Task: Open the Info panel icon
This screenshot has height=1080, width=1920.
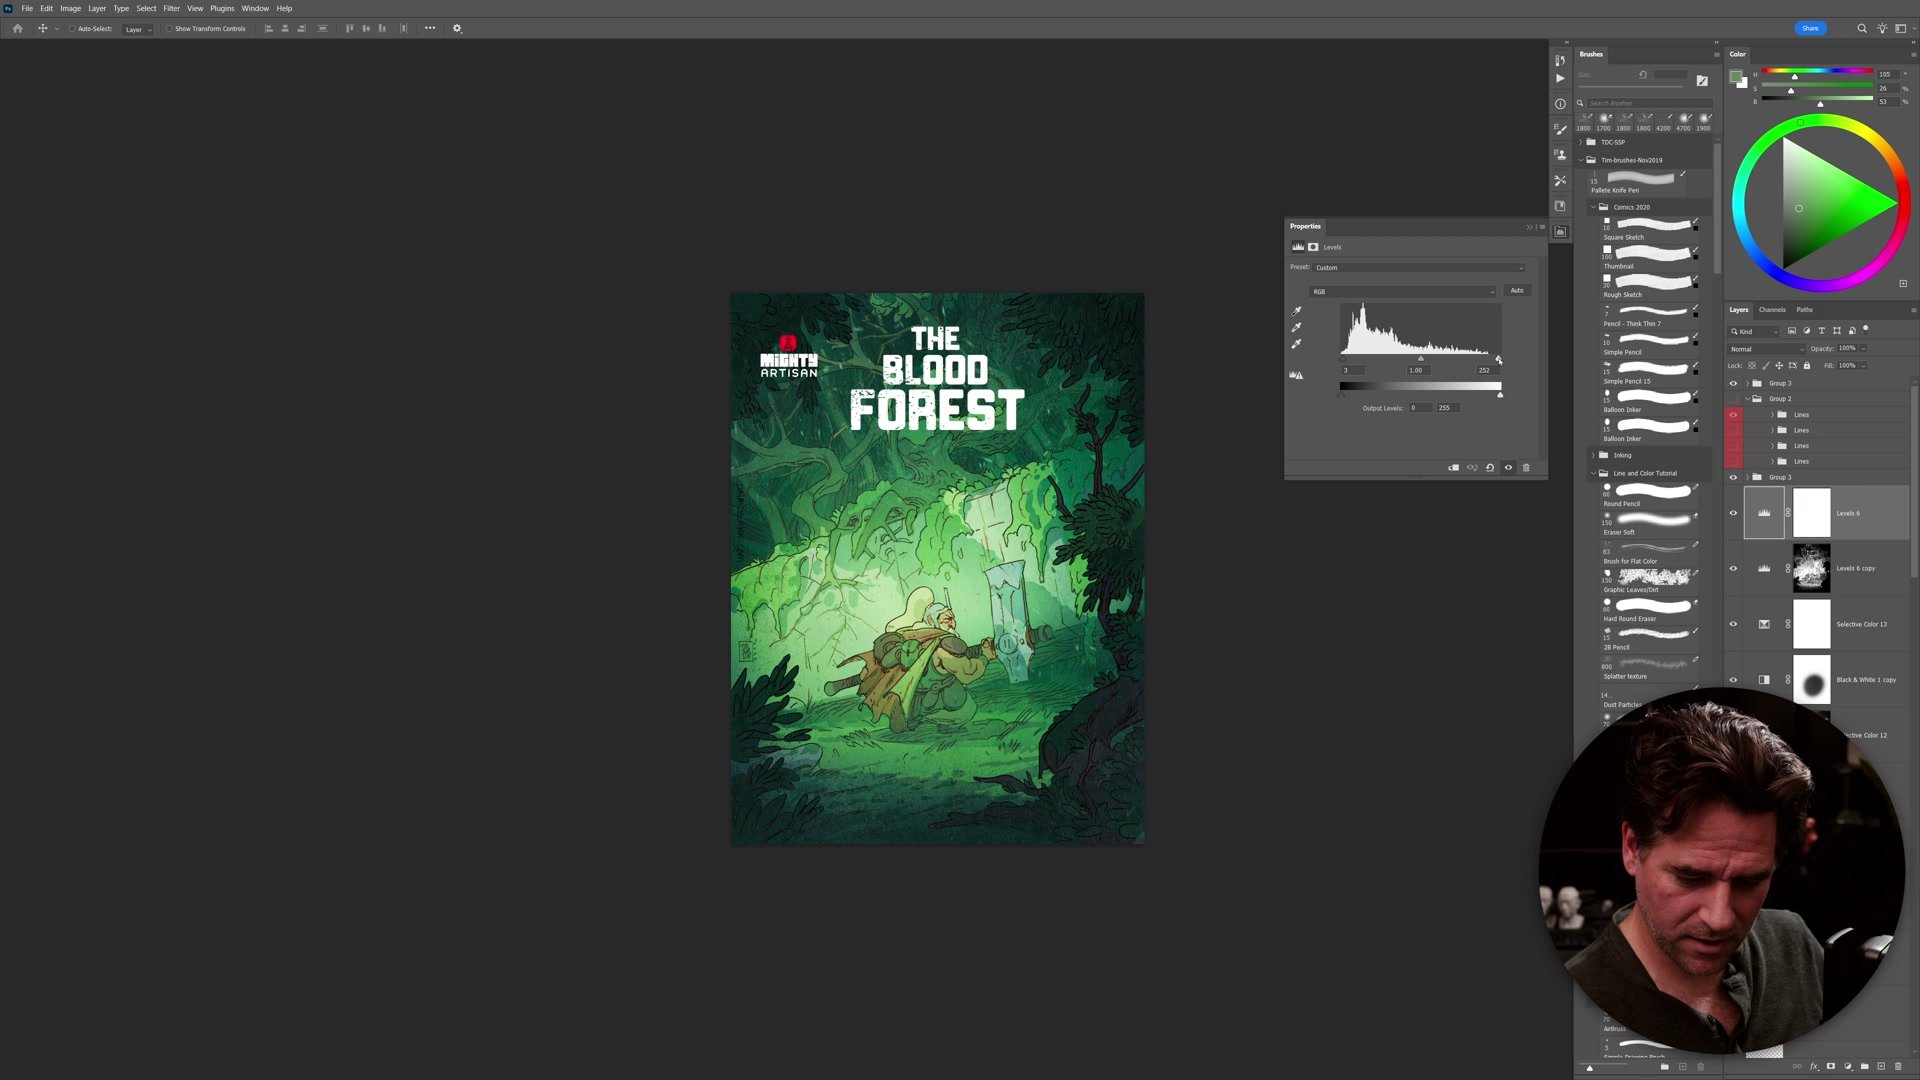Action: 1560,104
